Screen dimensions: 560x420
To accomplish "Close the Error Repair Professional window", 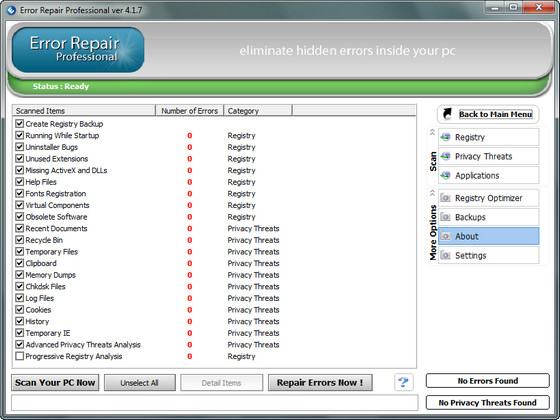I will (x=539, y=7).
